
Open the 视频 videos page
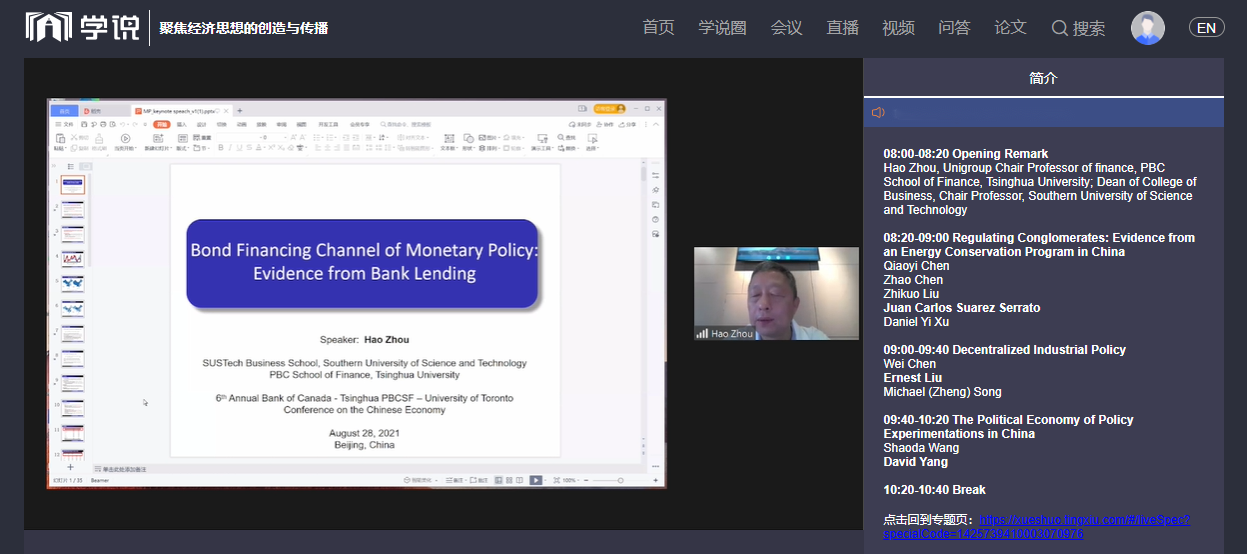[898, 28]
